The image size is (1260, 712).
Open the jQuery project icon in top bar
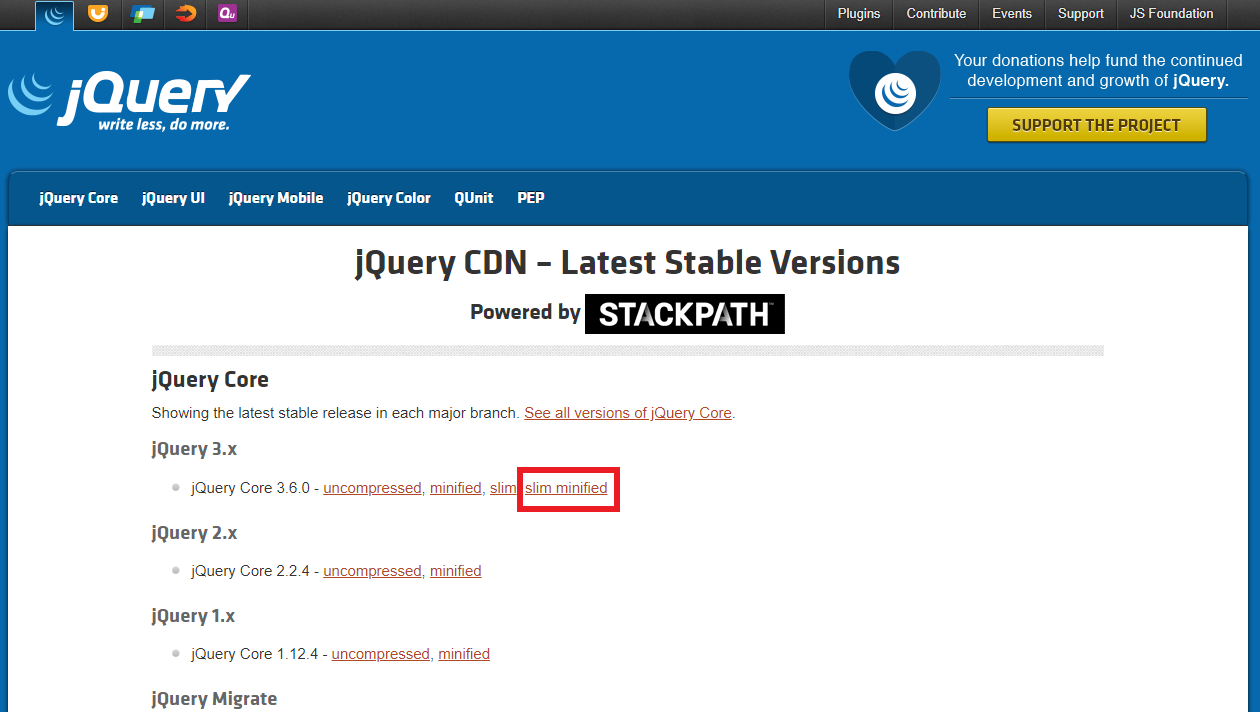[54, 14]
